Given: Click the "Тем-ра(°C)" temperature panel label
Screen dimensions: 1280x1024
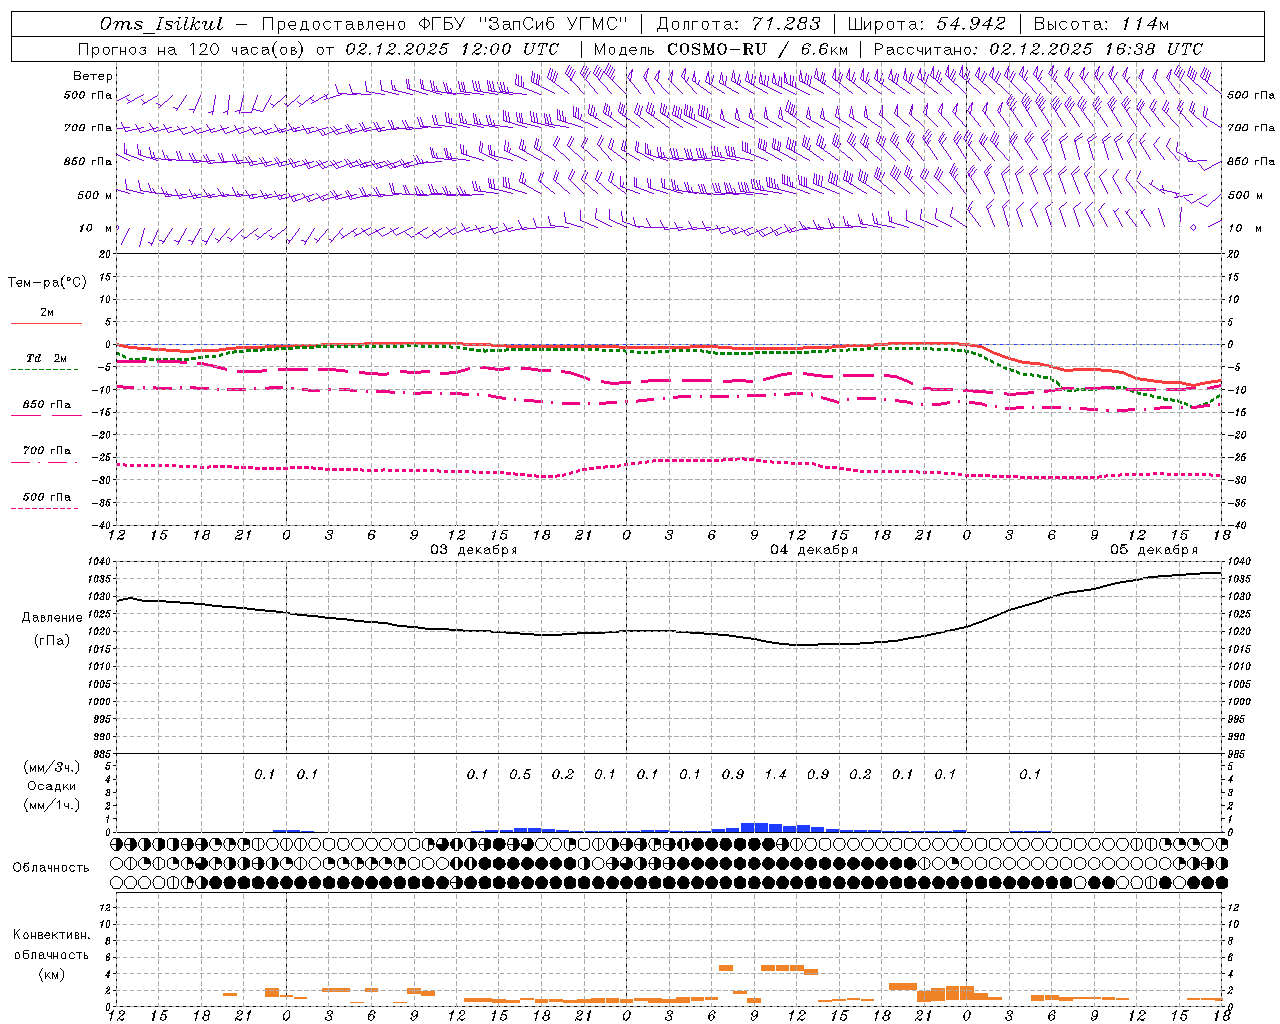Looking at the screenshot, I should [47, 283].
